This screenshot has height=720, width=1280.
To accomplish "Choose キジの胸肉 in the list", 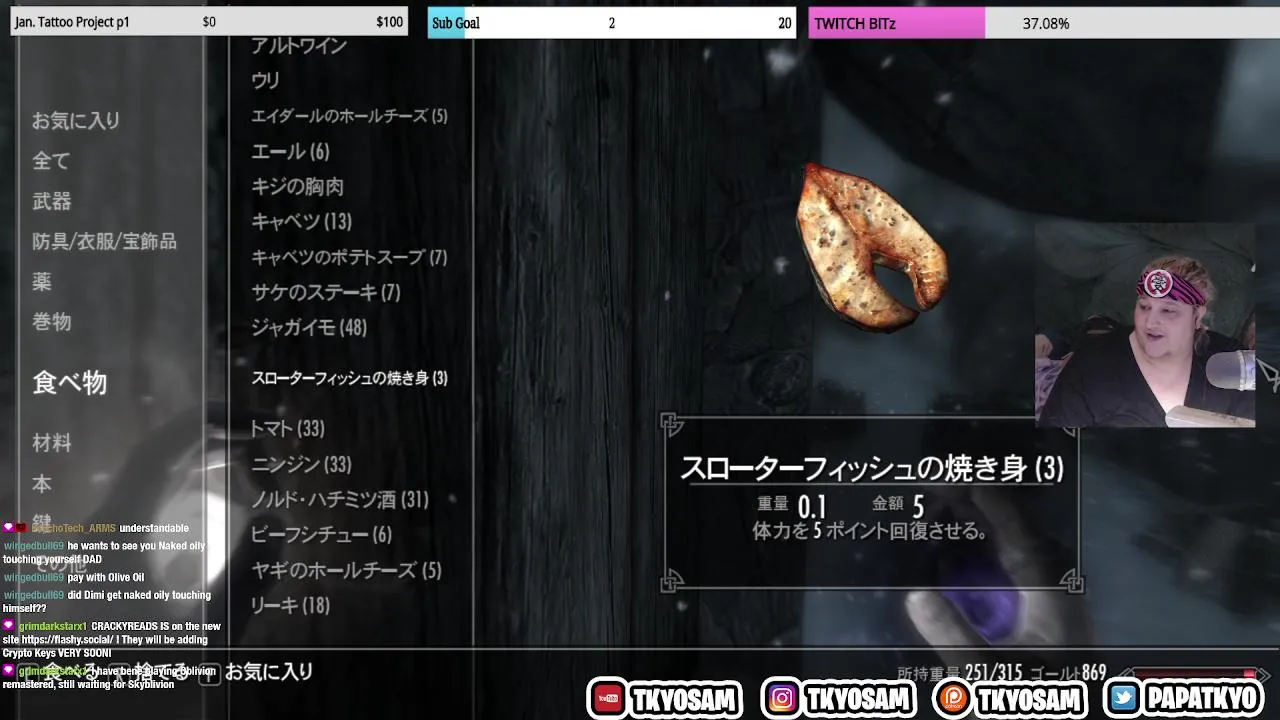I will coord(297,187).
